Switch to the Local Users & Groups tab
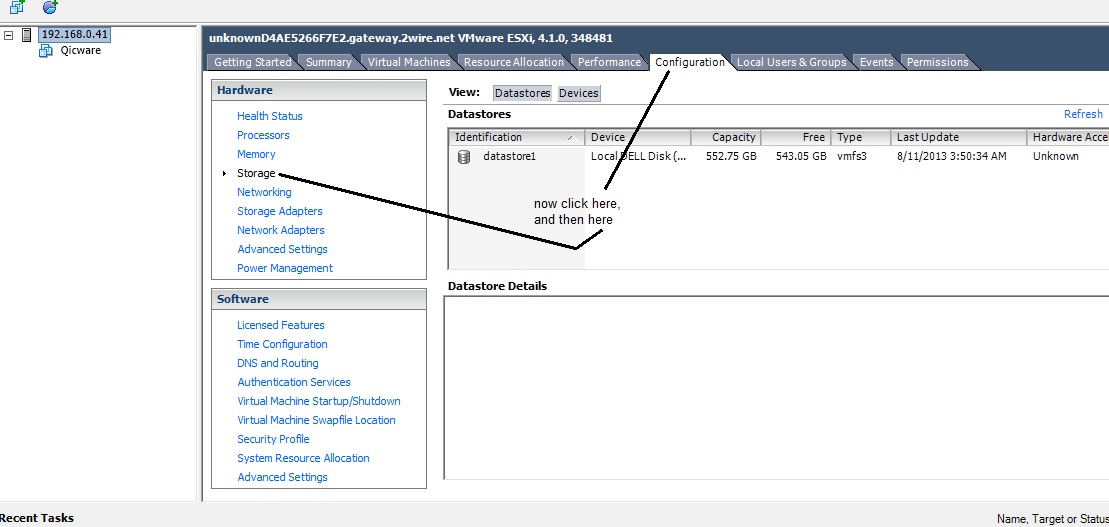 tap(791, 62)
